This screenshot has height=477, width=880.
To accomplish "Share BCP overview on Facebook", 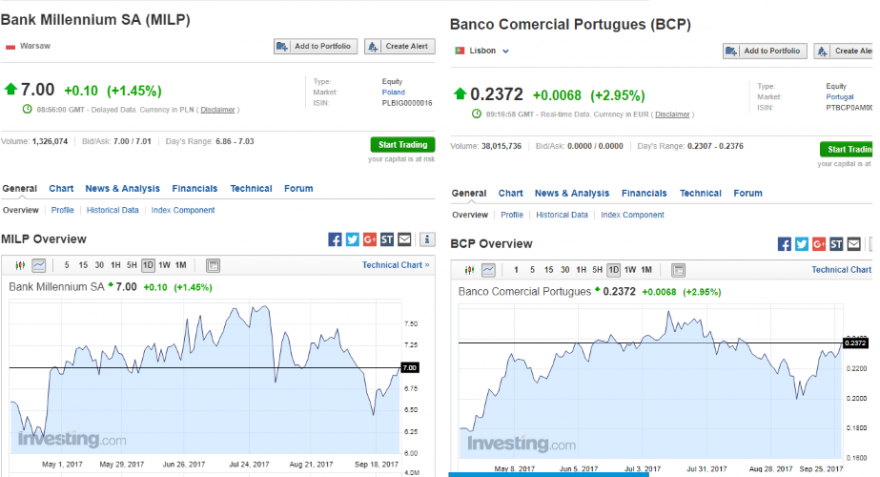I will (784, 244).
